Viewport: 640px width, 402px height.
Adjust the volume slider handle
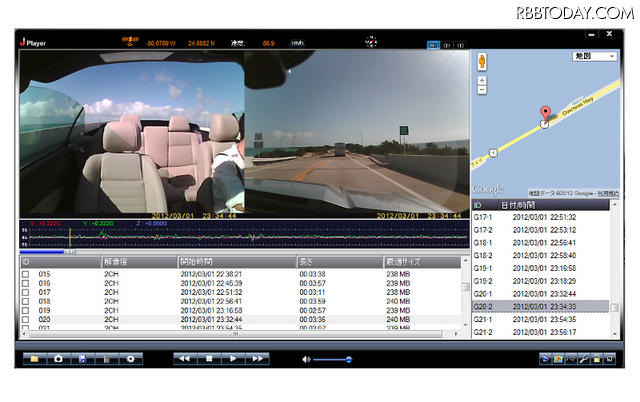click(x=348, y=358)
